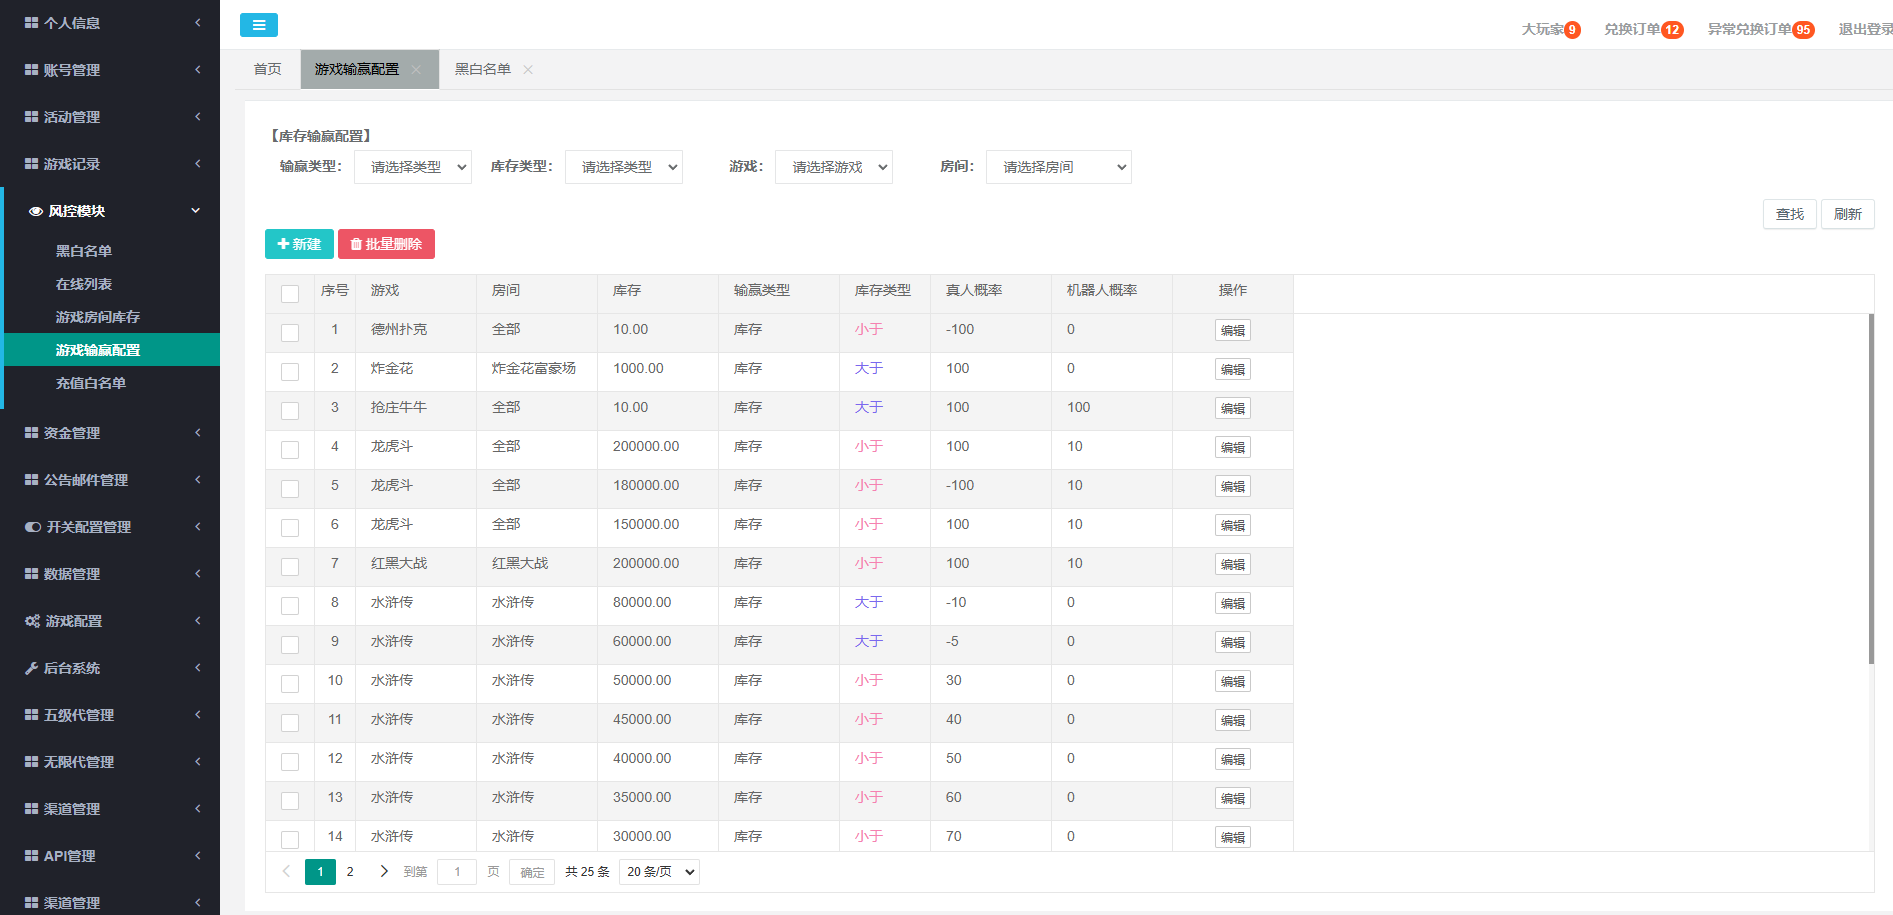Click the page number input field

tap(457, 872)
